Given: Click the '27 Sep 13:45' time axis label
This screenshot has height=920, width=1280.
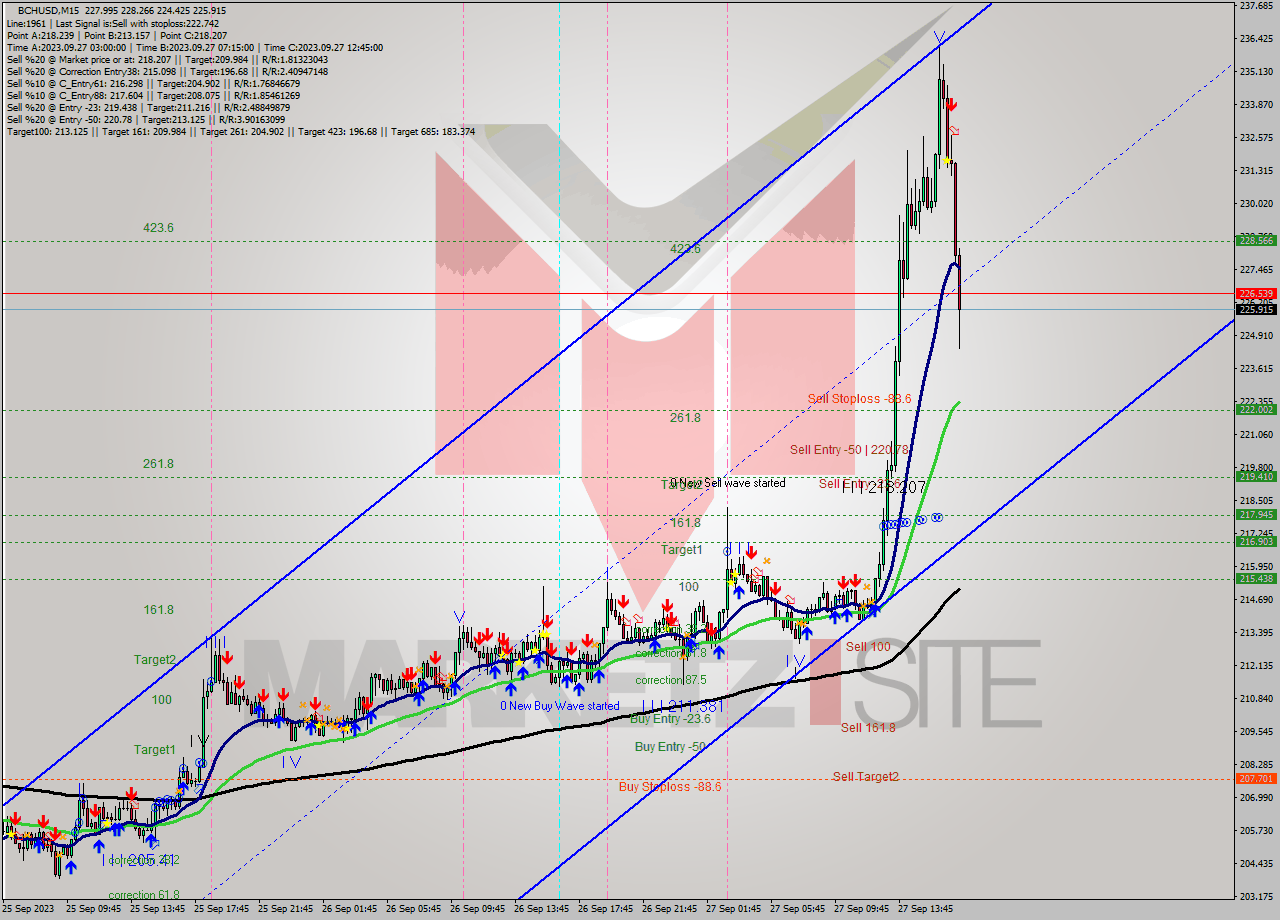Looking at the screenshot, I should click(x=926, y=910).
